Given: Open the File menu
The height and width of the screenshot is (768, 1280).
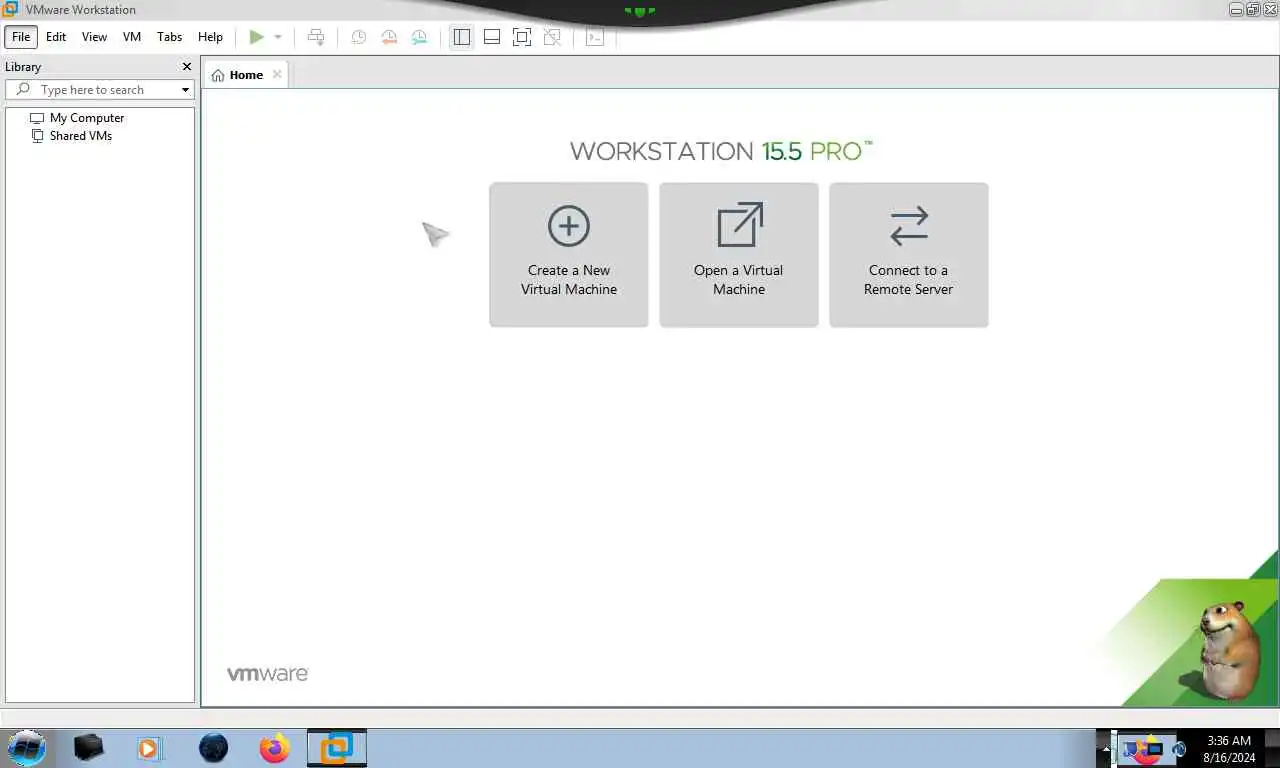Looking at the screenshot, I should point(21,37).
